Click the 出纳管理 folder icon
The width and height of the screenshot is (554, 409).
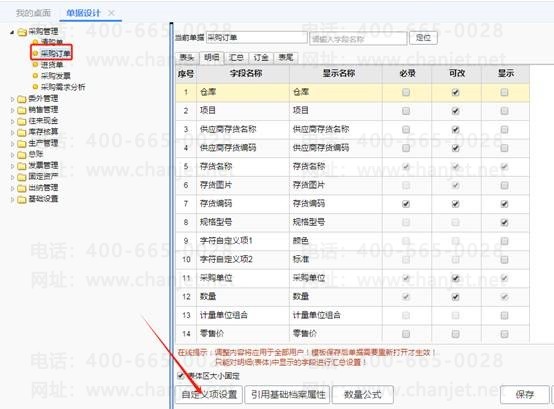tap(22, 188)
